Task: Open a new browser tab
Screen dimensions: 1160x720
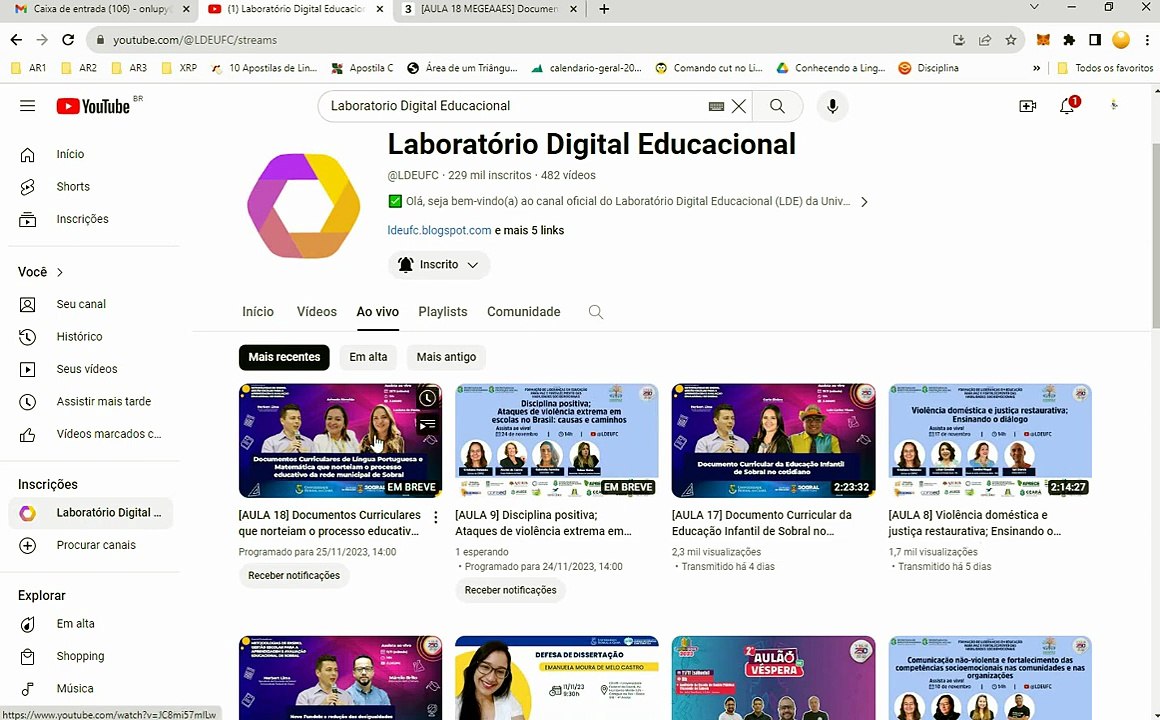Action: click(x=604, y=9)
